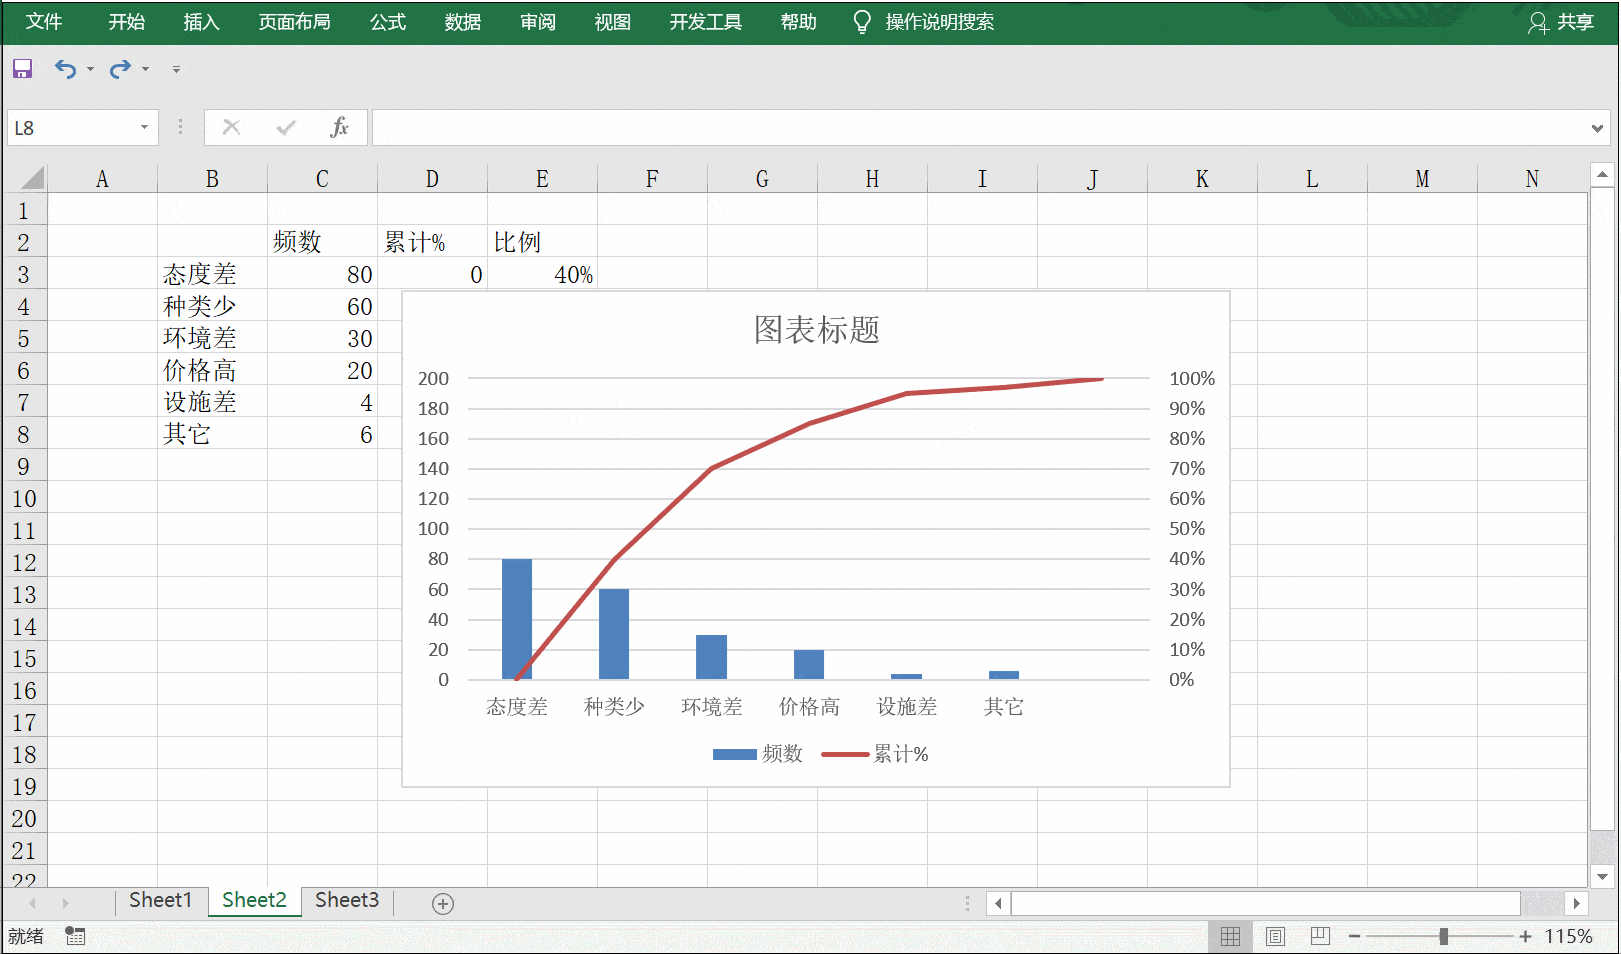This screenshot has width=1621, height=954.
Task: Expand the formula bar
Action: tap(1597, 128)
